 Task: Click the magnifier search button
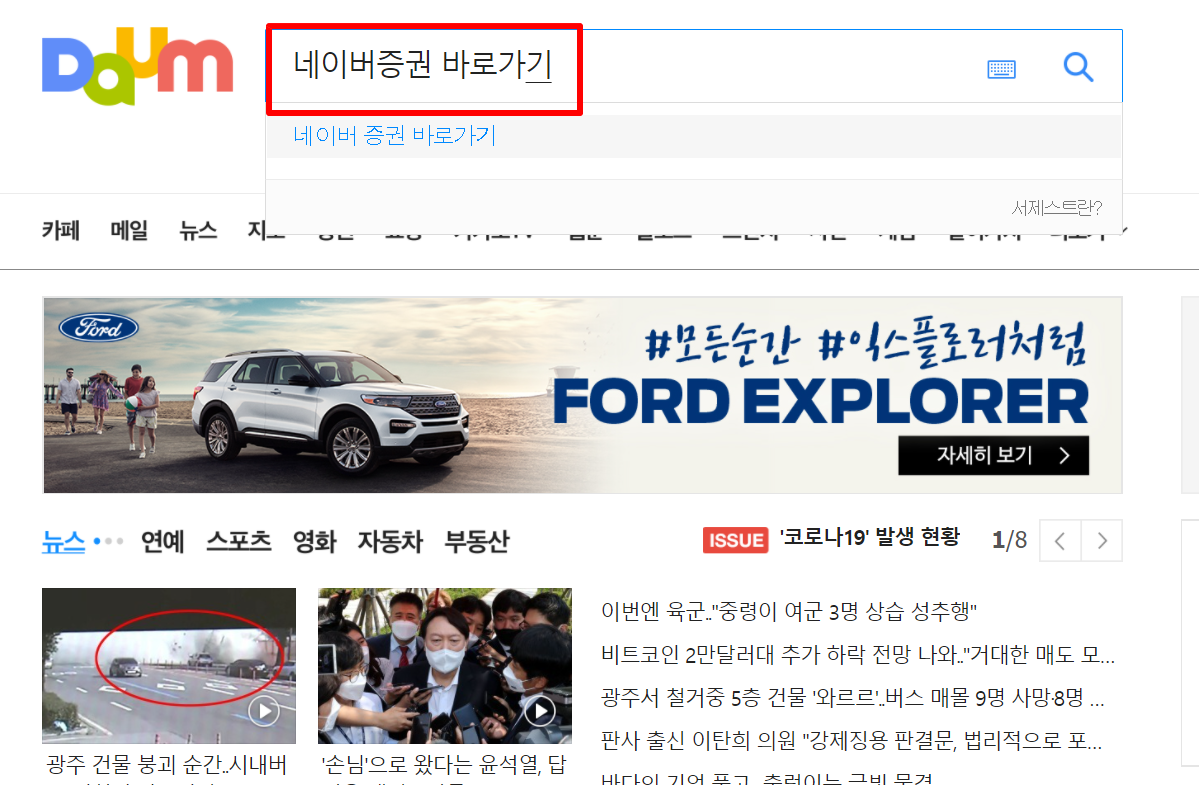tap(1078, 67)
